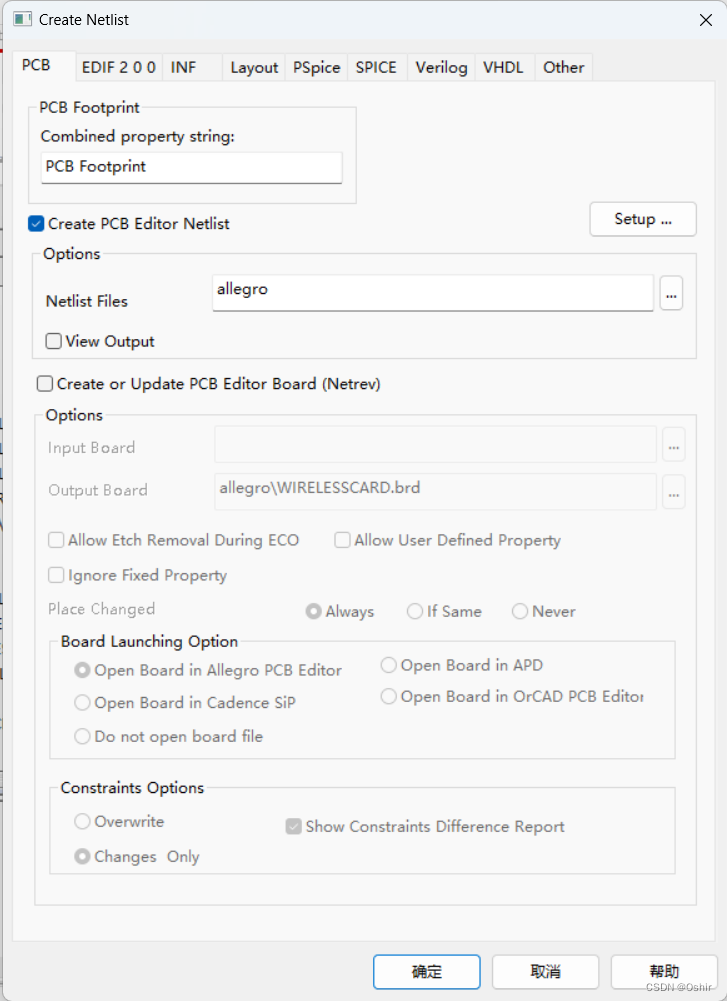Image resolution: width=727 pixels, height=1001 pixels.
Task: Close the Create Netlist dialog
Action: click(x=703, y=19)
